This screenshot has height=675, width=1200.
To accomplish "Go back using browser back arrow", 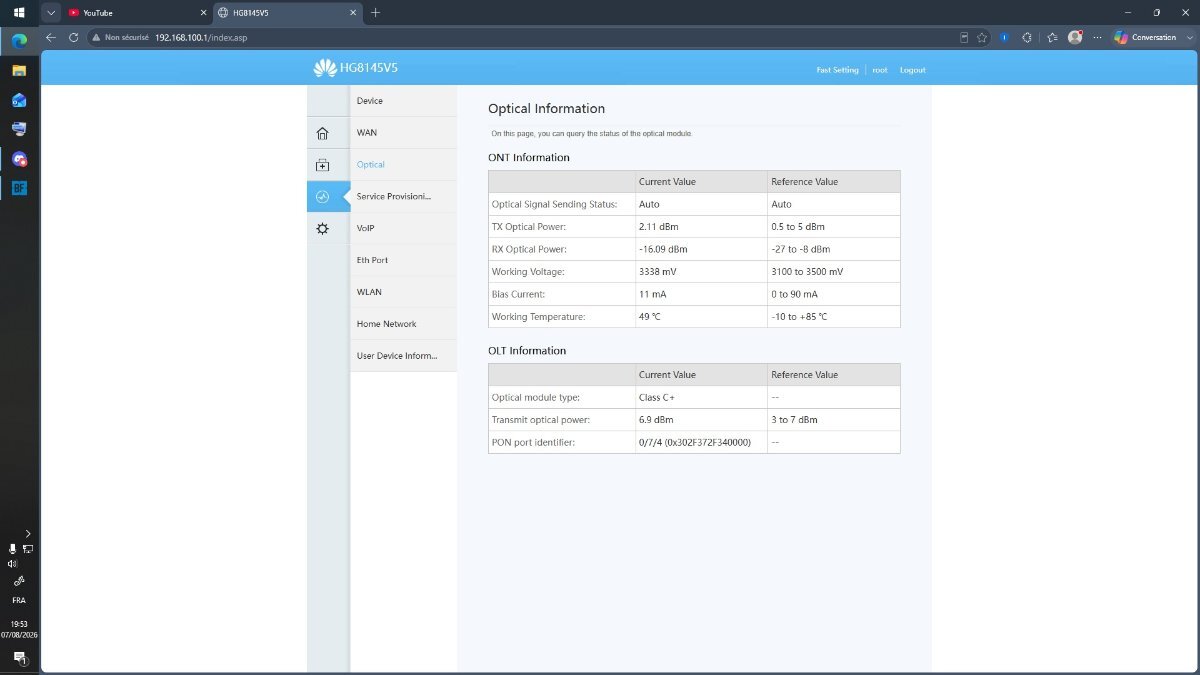I will pyautogui.click(x=51, y=37).
